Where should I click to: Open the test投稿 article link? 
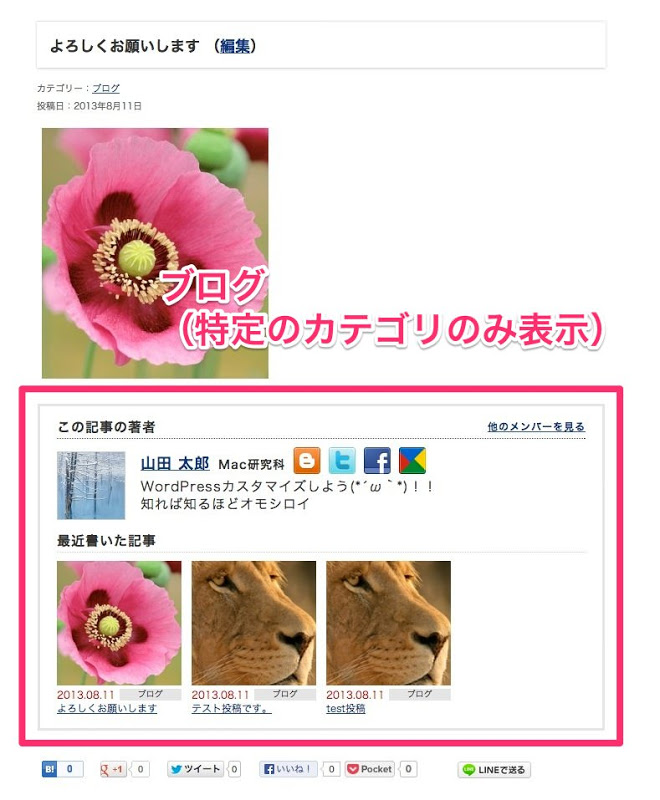click(346, 708)
